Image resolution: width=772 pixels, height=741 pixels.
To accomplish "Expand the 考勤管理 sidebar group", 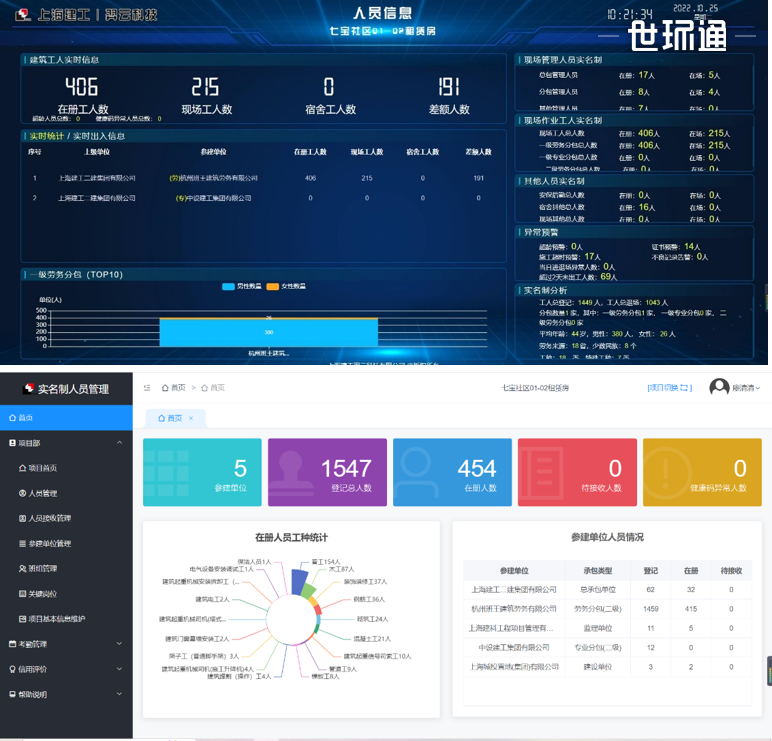I will tap(119, 644).
